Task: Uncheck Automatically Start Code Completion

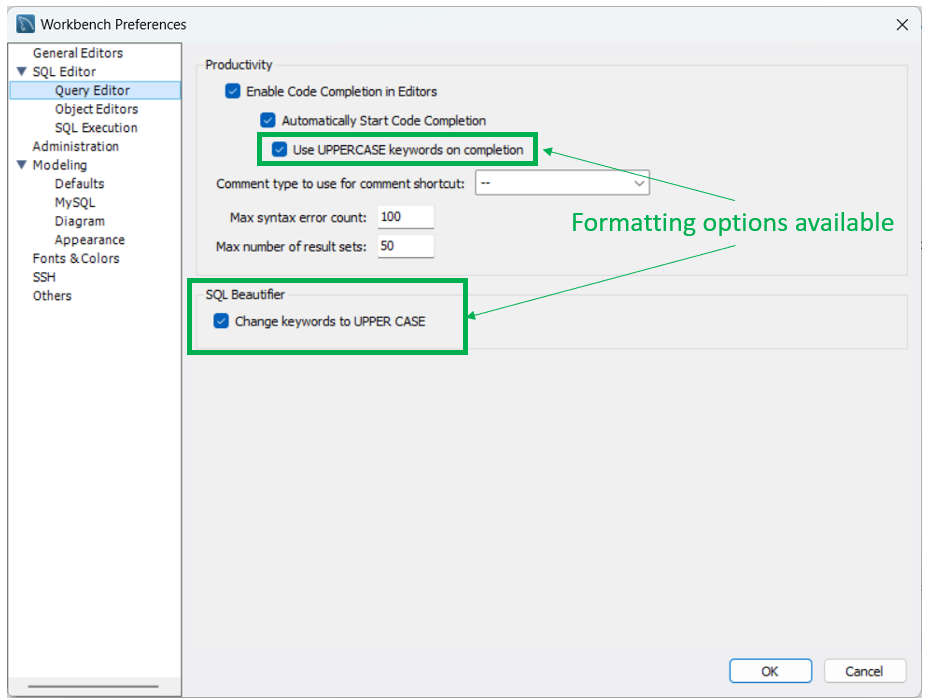Action: pyautogui.click(x=268, y=121)
